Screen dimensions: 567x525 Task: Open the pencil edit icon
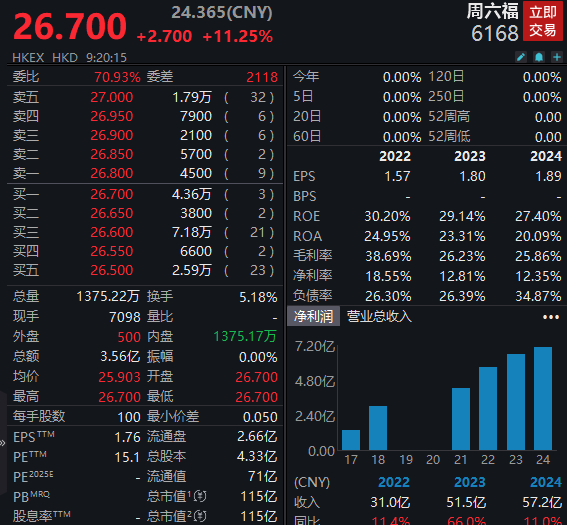click(x=521, y=57)
